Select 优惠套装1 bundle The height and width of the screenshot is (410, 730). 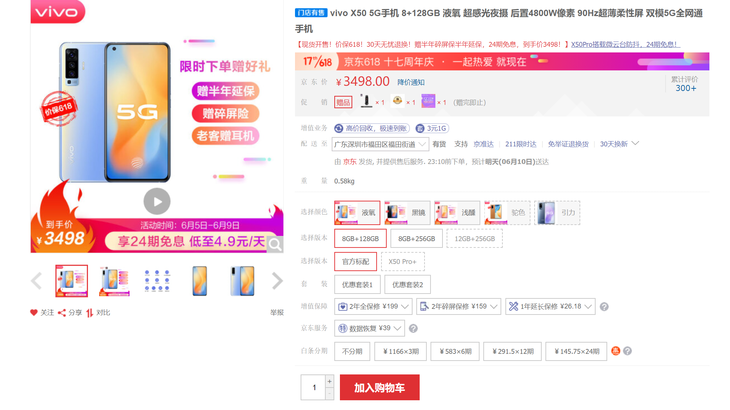coord(357,284)
